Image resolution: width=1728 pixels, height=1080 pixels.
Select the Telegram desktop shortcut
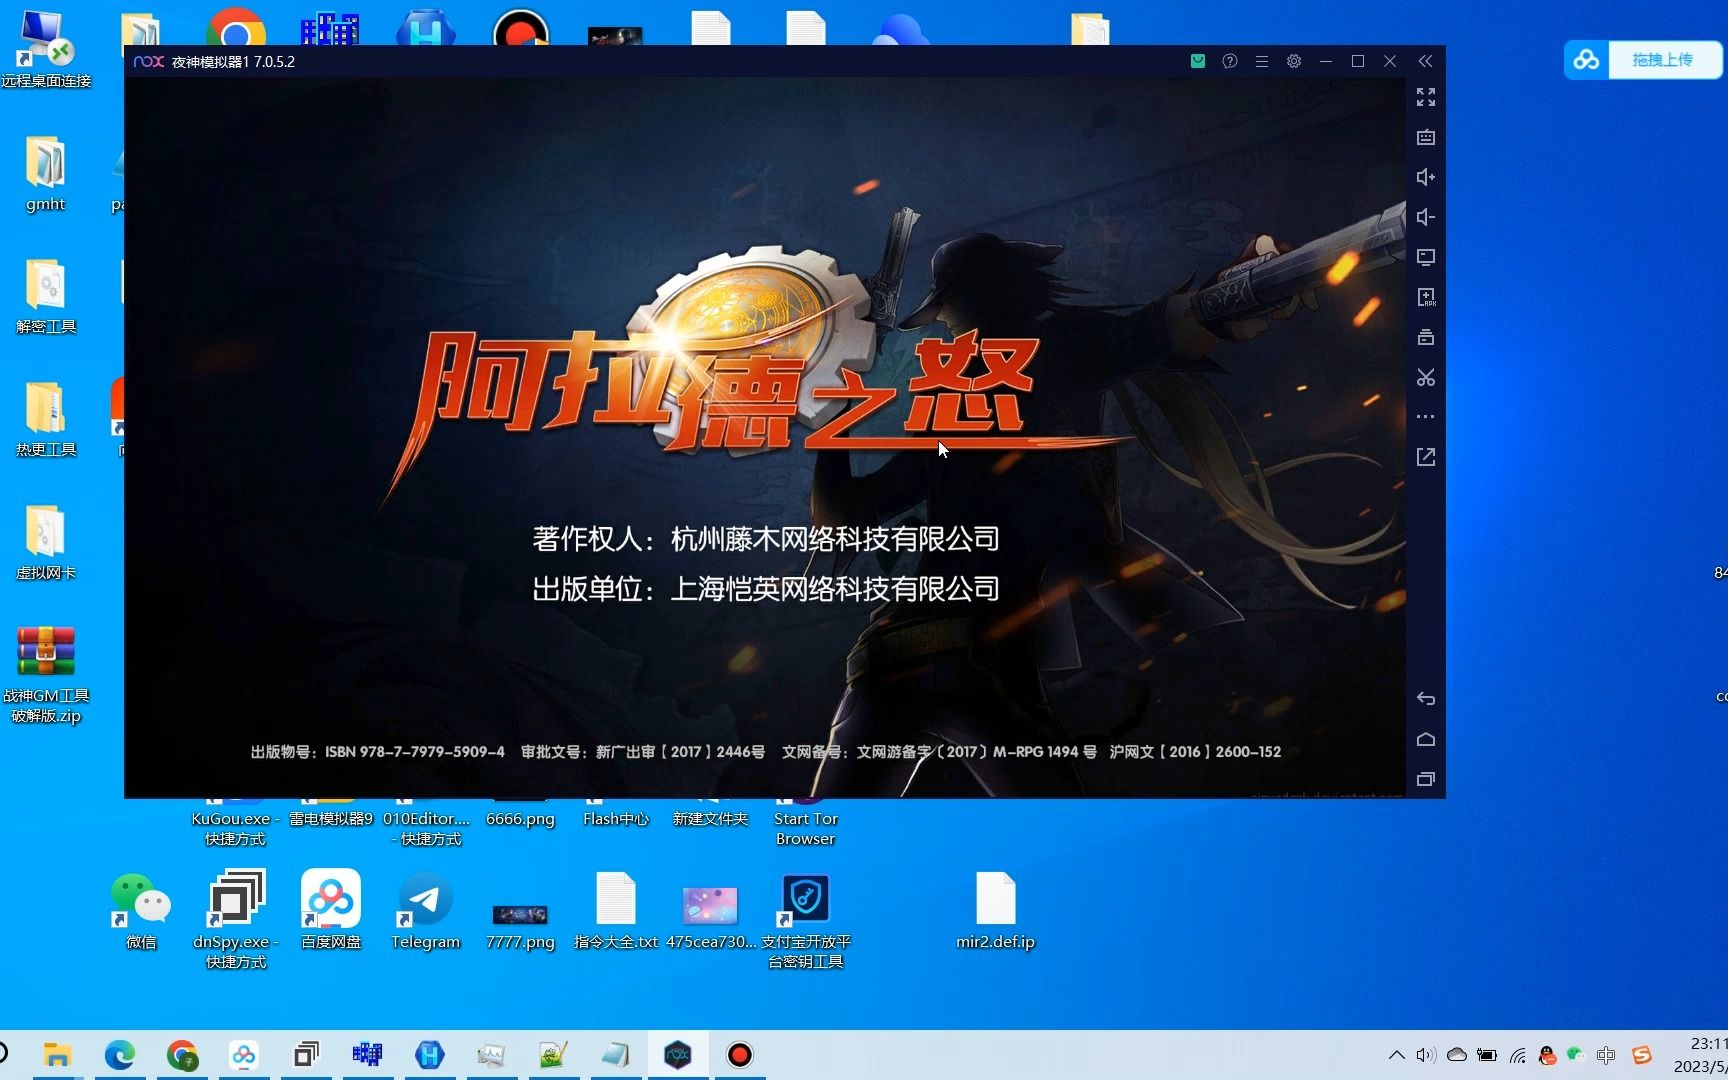[x=425, y=910]
